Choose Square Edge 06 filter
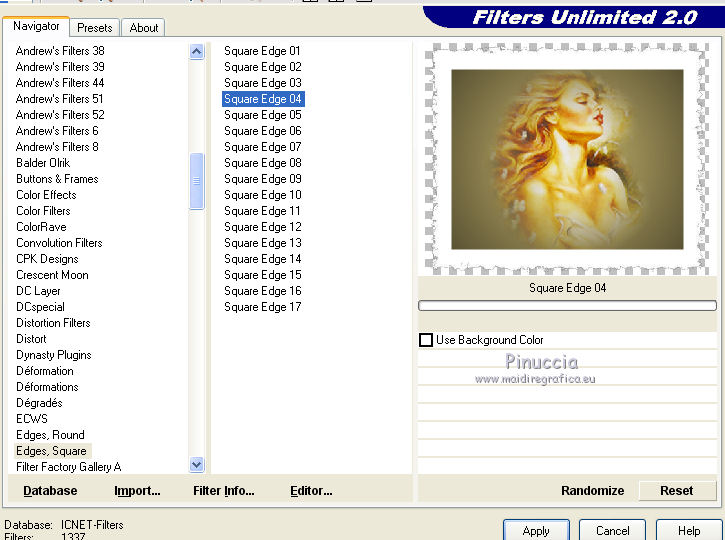Screen dimensions: 725x540 [263, 131]
